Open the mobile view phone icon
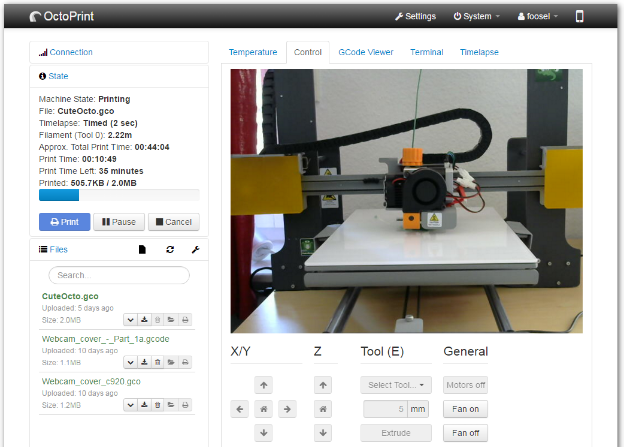624x447 pixels. 579,16
